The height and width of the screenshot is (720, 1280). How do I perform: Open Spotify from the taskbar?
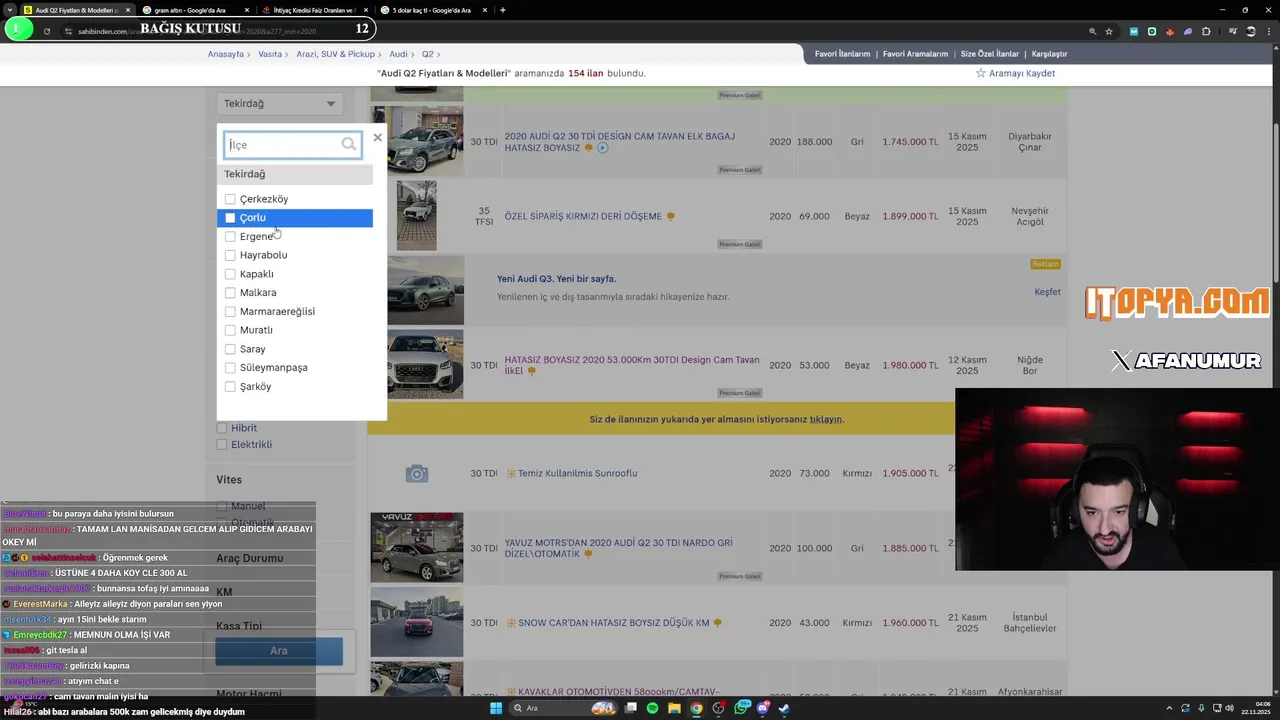coord(652,708)
